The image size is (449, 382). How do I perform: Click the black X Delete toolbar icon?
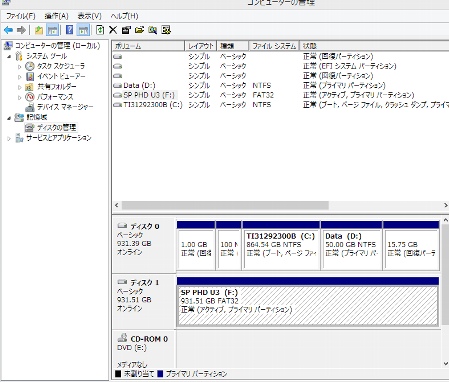click(x=113, y=30)
